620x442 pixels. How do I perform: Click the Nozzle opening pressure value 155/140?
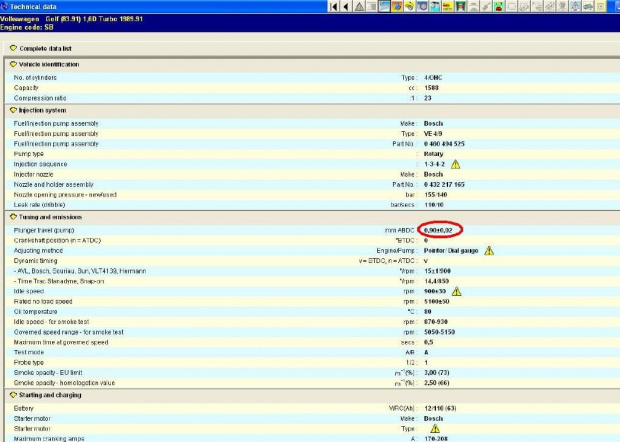[x=435, y=195]
